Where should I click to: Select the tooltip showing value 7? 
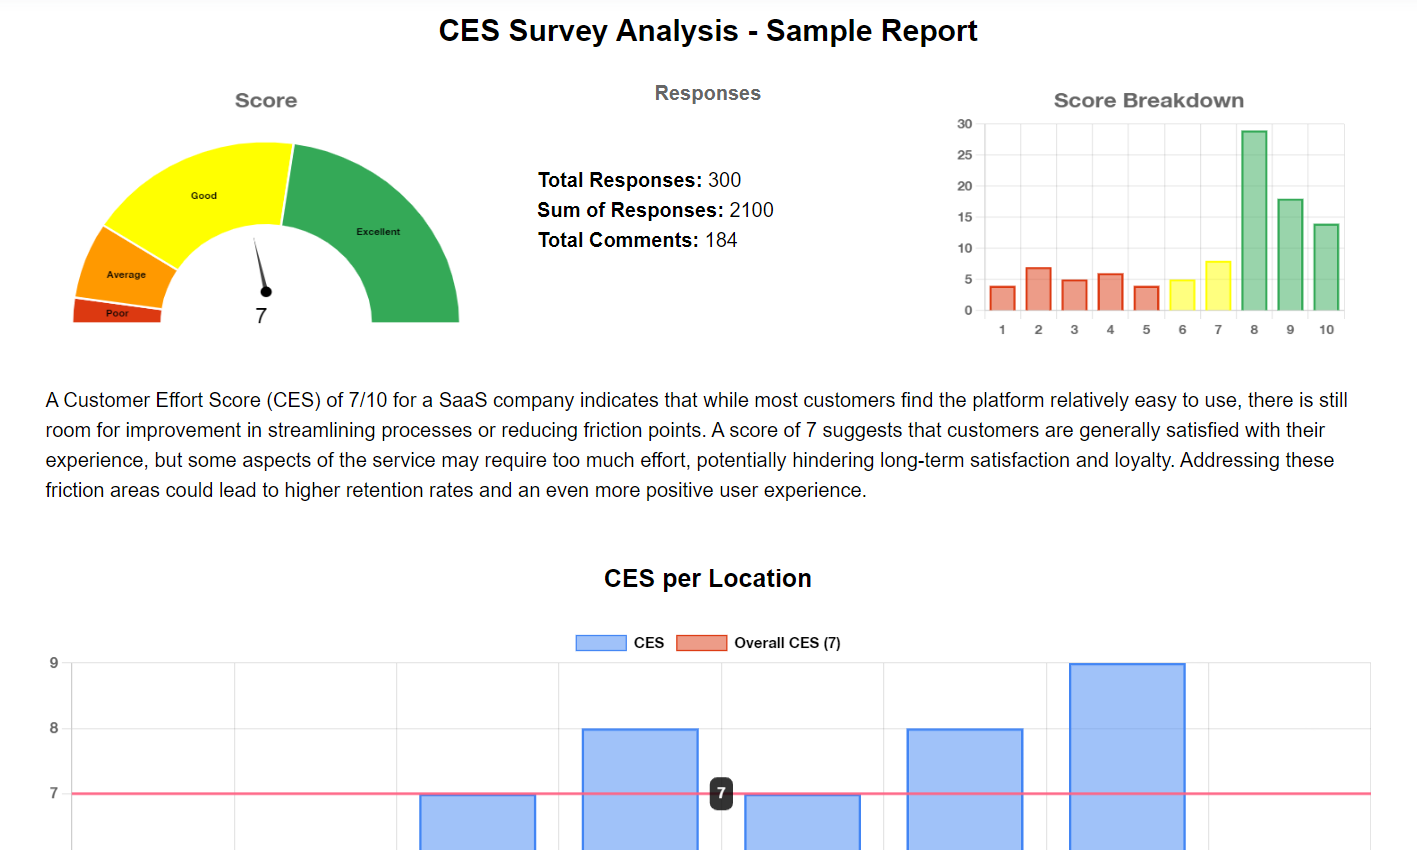719,793
